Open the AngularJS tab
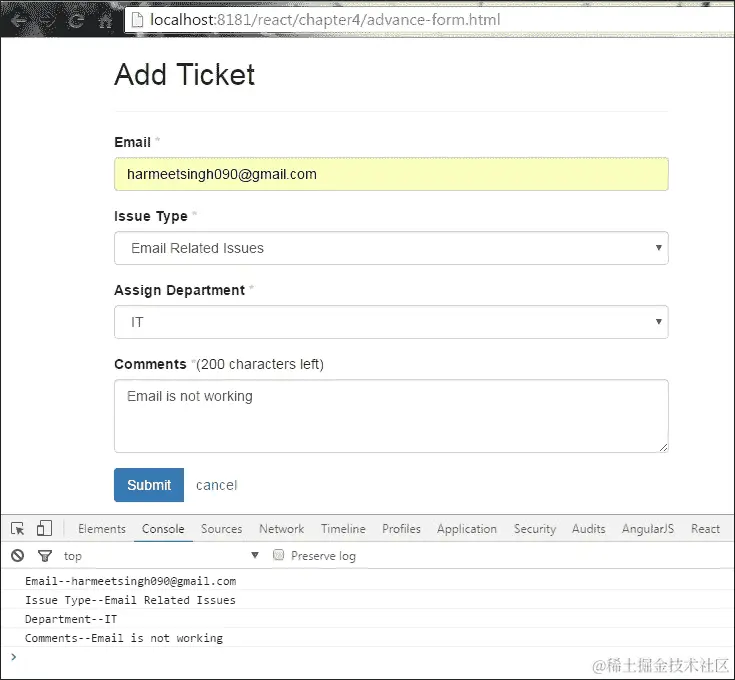This screenshot has width=735, height=680. [648, 529]
